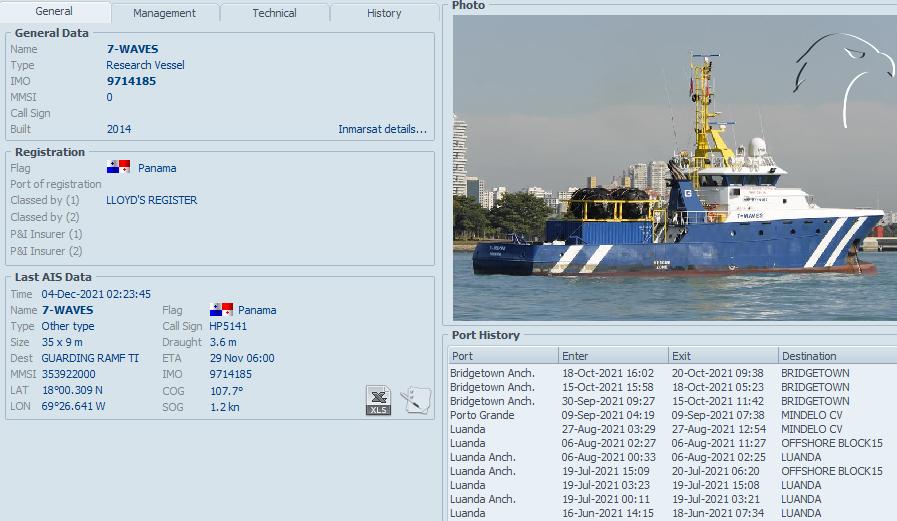
Task: Open the 7-WAVES vessel photo
Action: pyautogui.click(x=674, y=168)
